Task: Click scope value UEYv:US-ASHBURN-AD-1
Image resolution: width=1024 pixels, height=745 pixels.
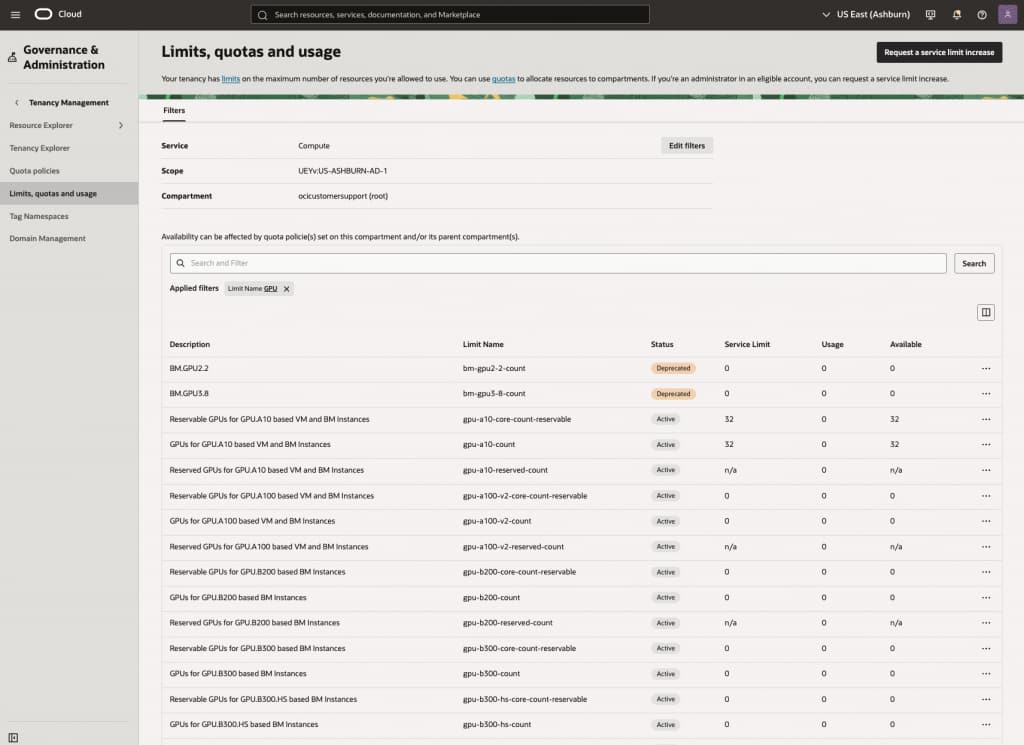Action: click(342, 171)
